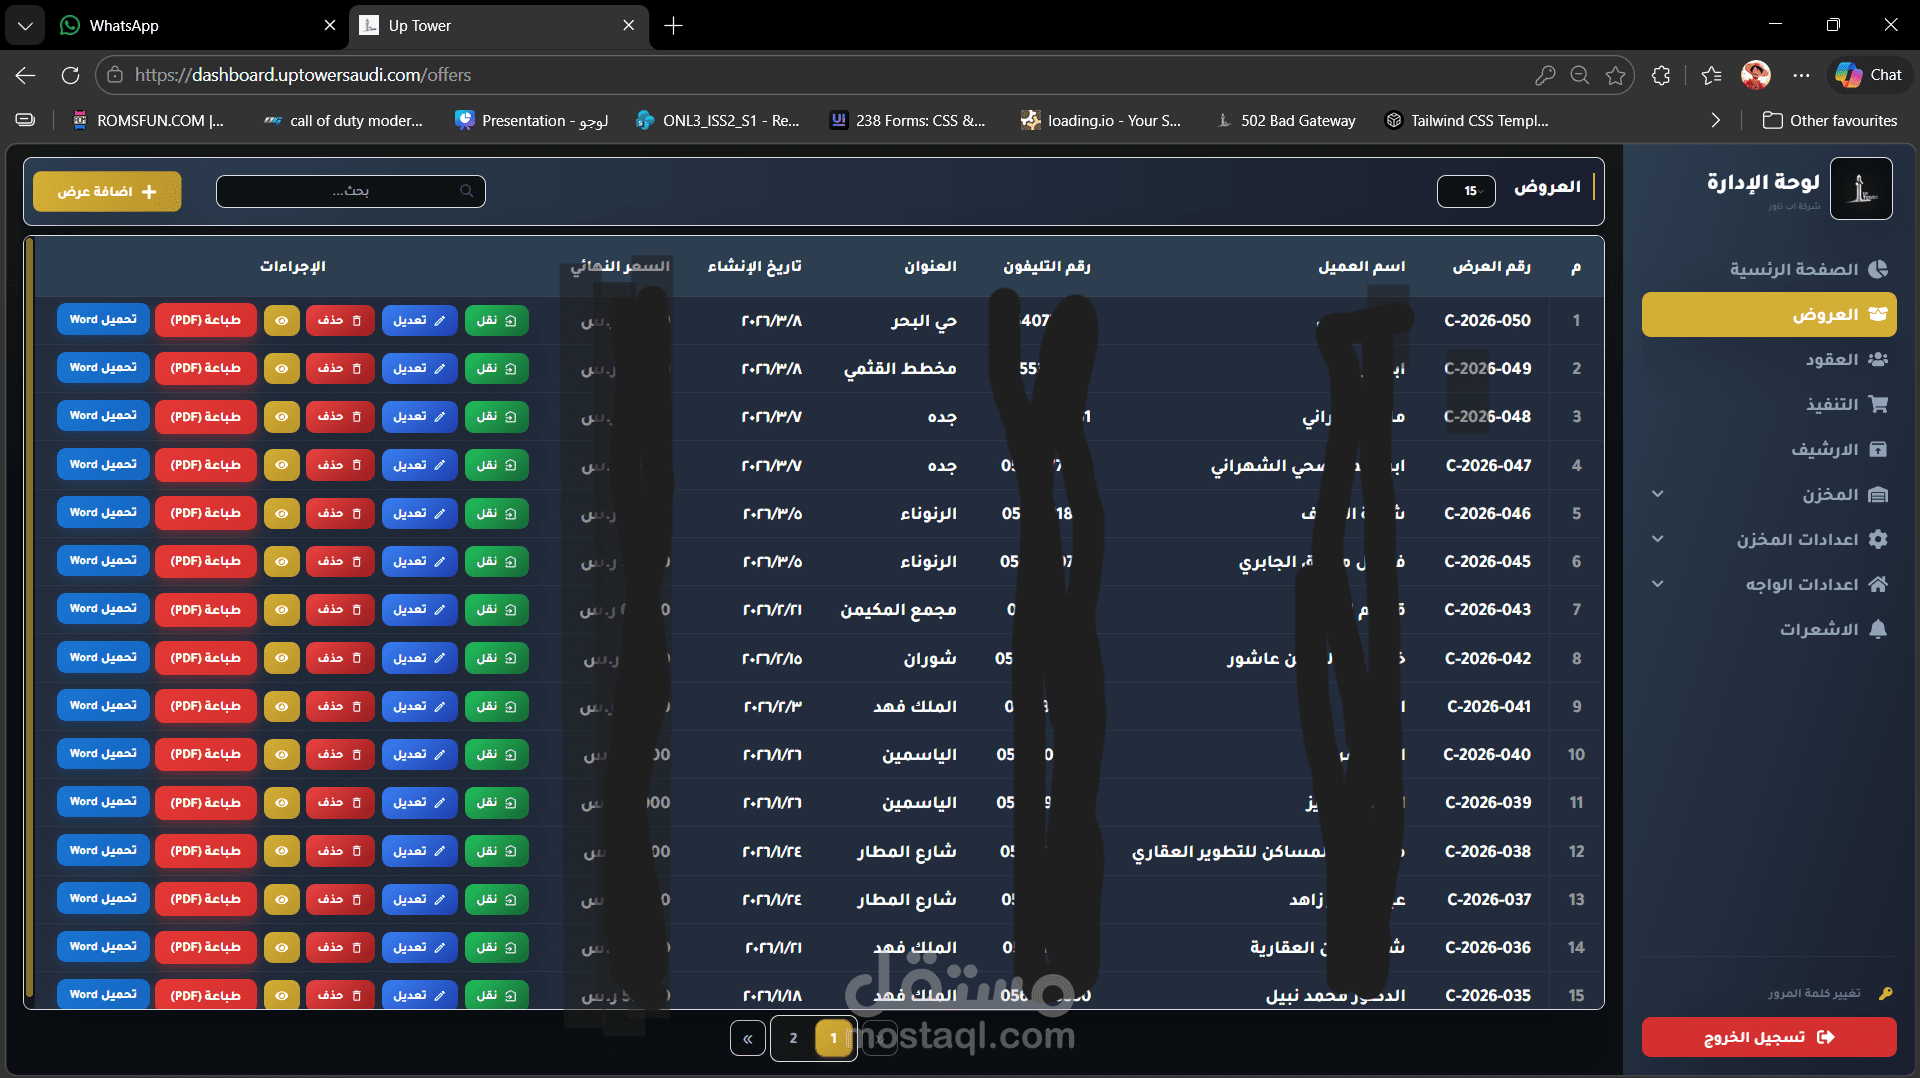Viewport: 1920px width, 1078px height.
Task: Open loading.io bookmark
Action: (1100, 120)
